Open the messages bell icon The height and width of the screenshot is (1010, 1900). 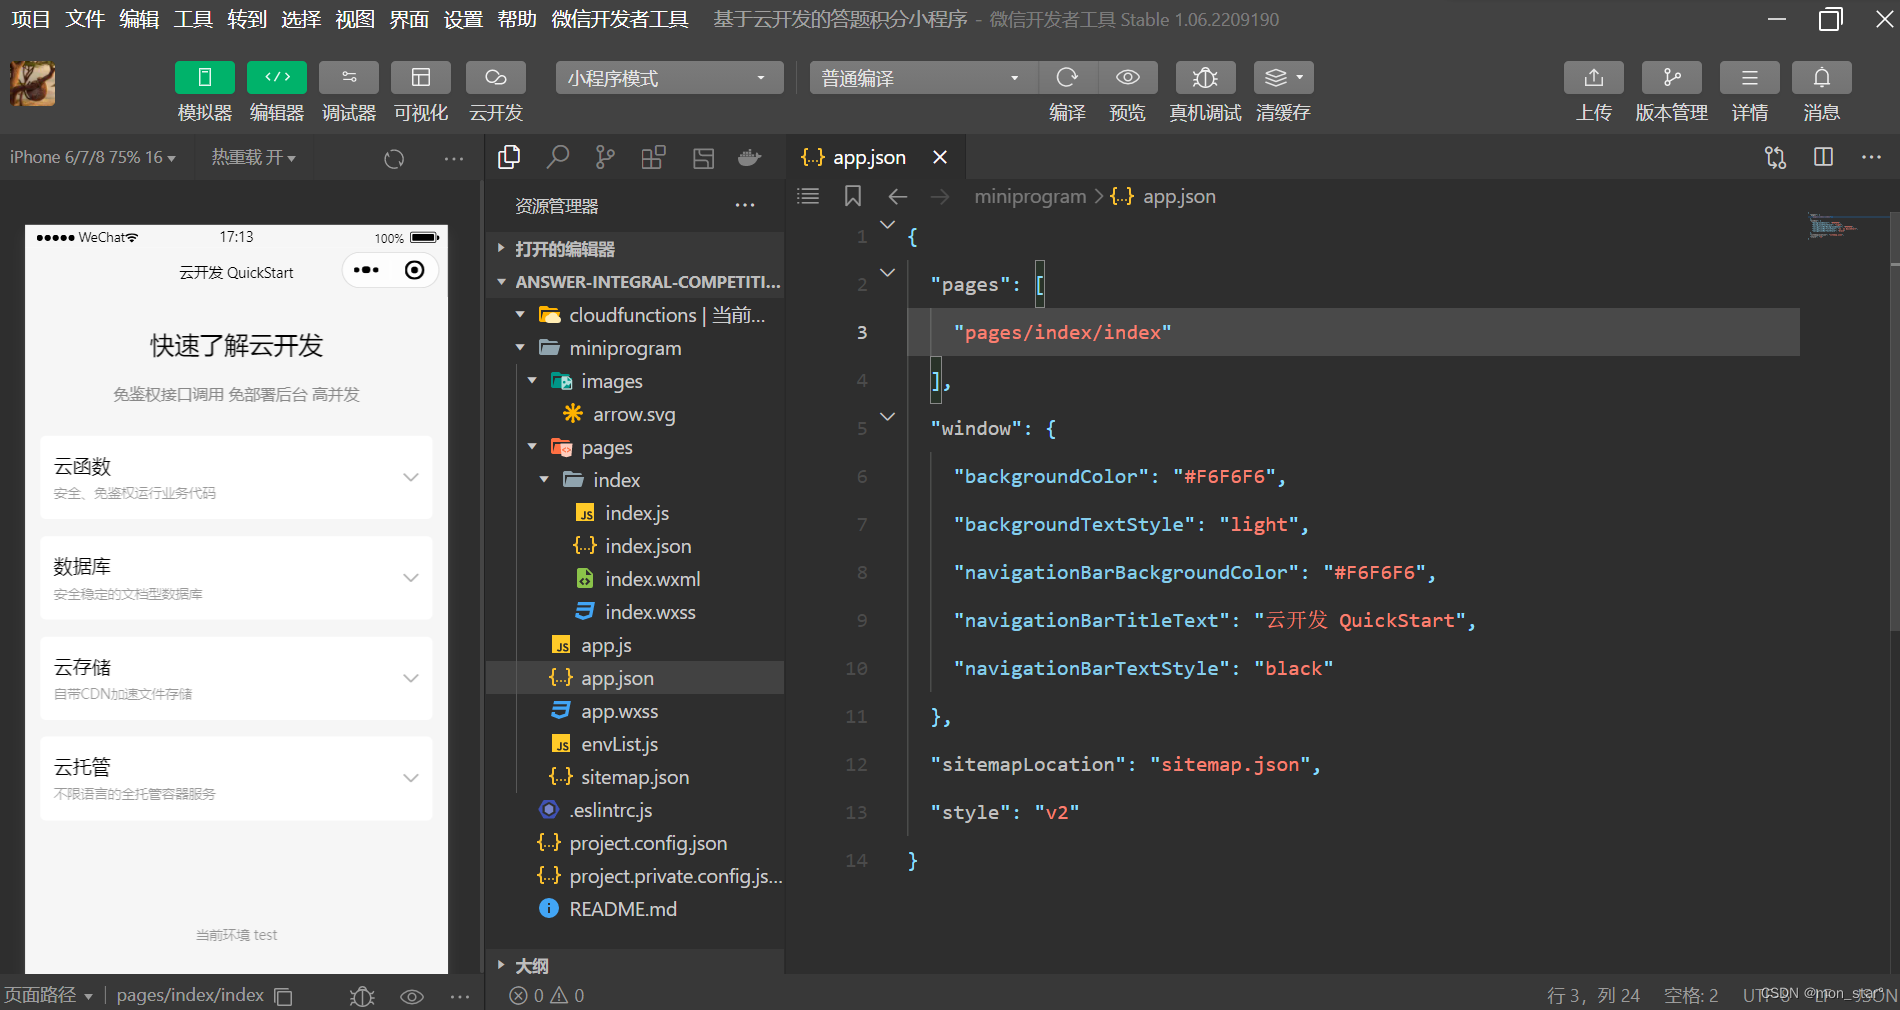(1822, 78)
